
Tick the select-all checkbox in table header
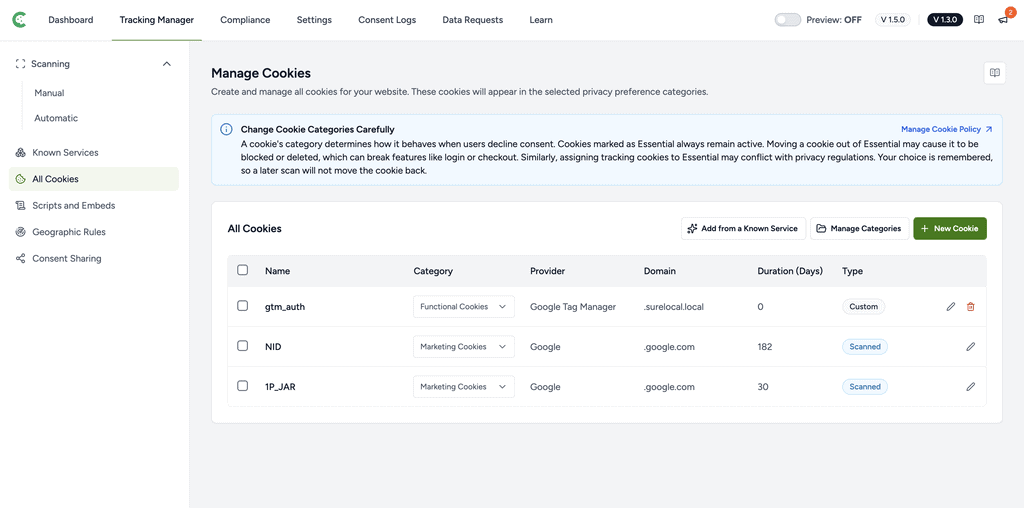[242, 270]
